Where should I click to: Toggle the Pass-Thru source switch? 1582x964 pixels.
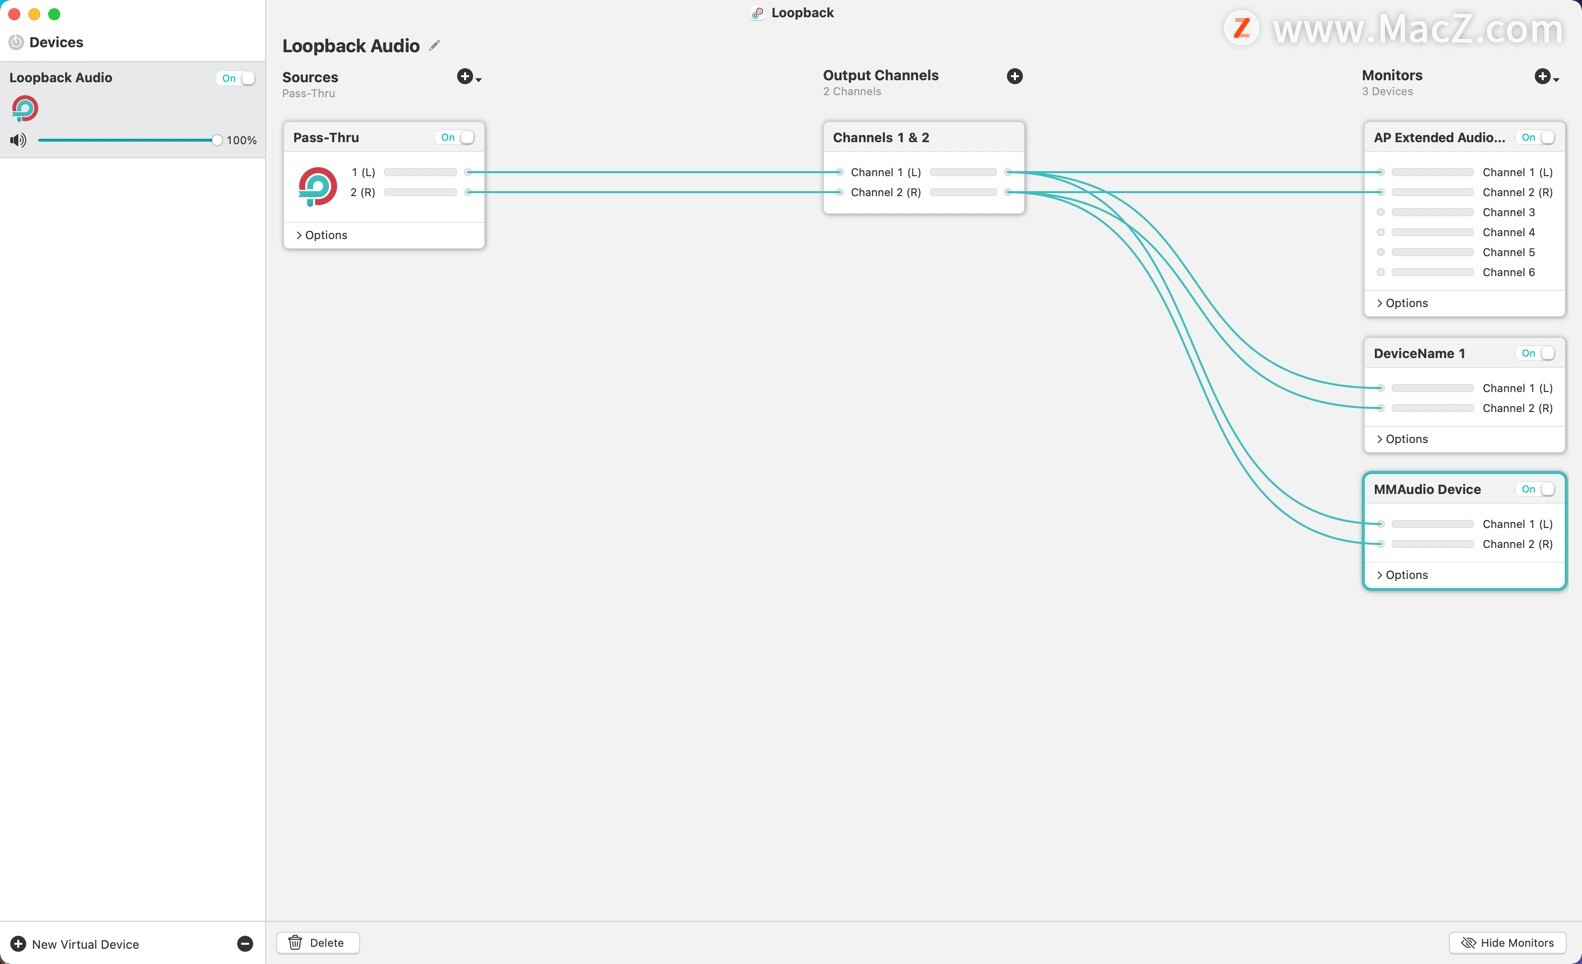456,137
